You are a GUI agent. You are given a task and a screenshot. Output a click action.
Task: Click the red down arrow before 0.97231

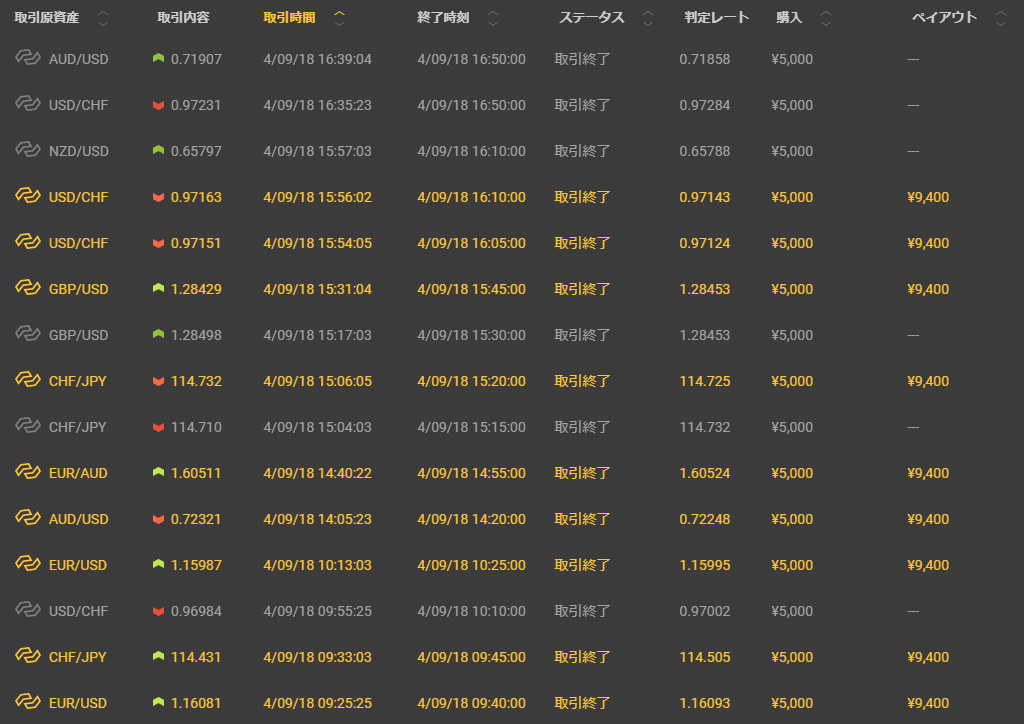tap(158, 105)
